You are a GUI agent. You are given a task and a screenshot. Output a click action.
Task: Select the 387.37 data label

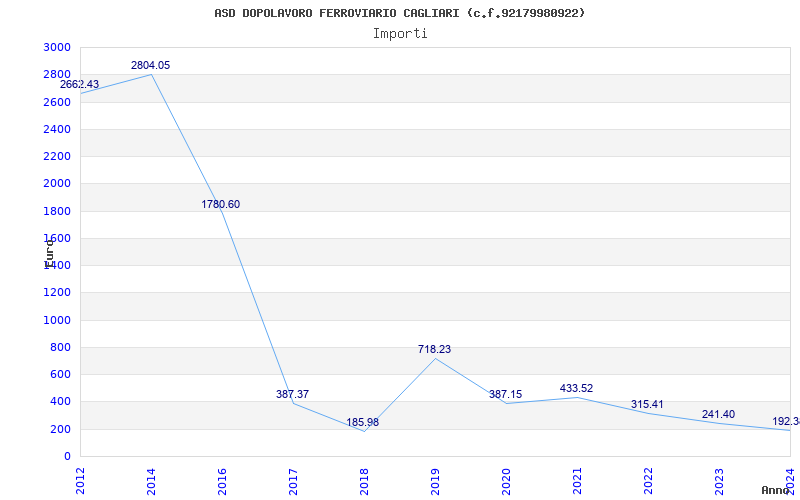coord(292,394)
